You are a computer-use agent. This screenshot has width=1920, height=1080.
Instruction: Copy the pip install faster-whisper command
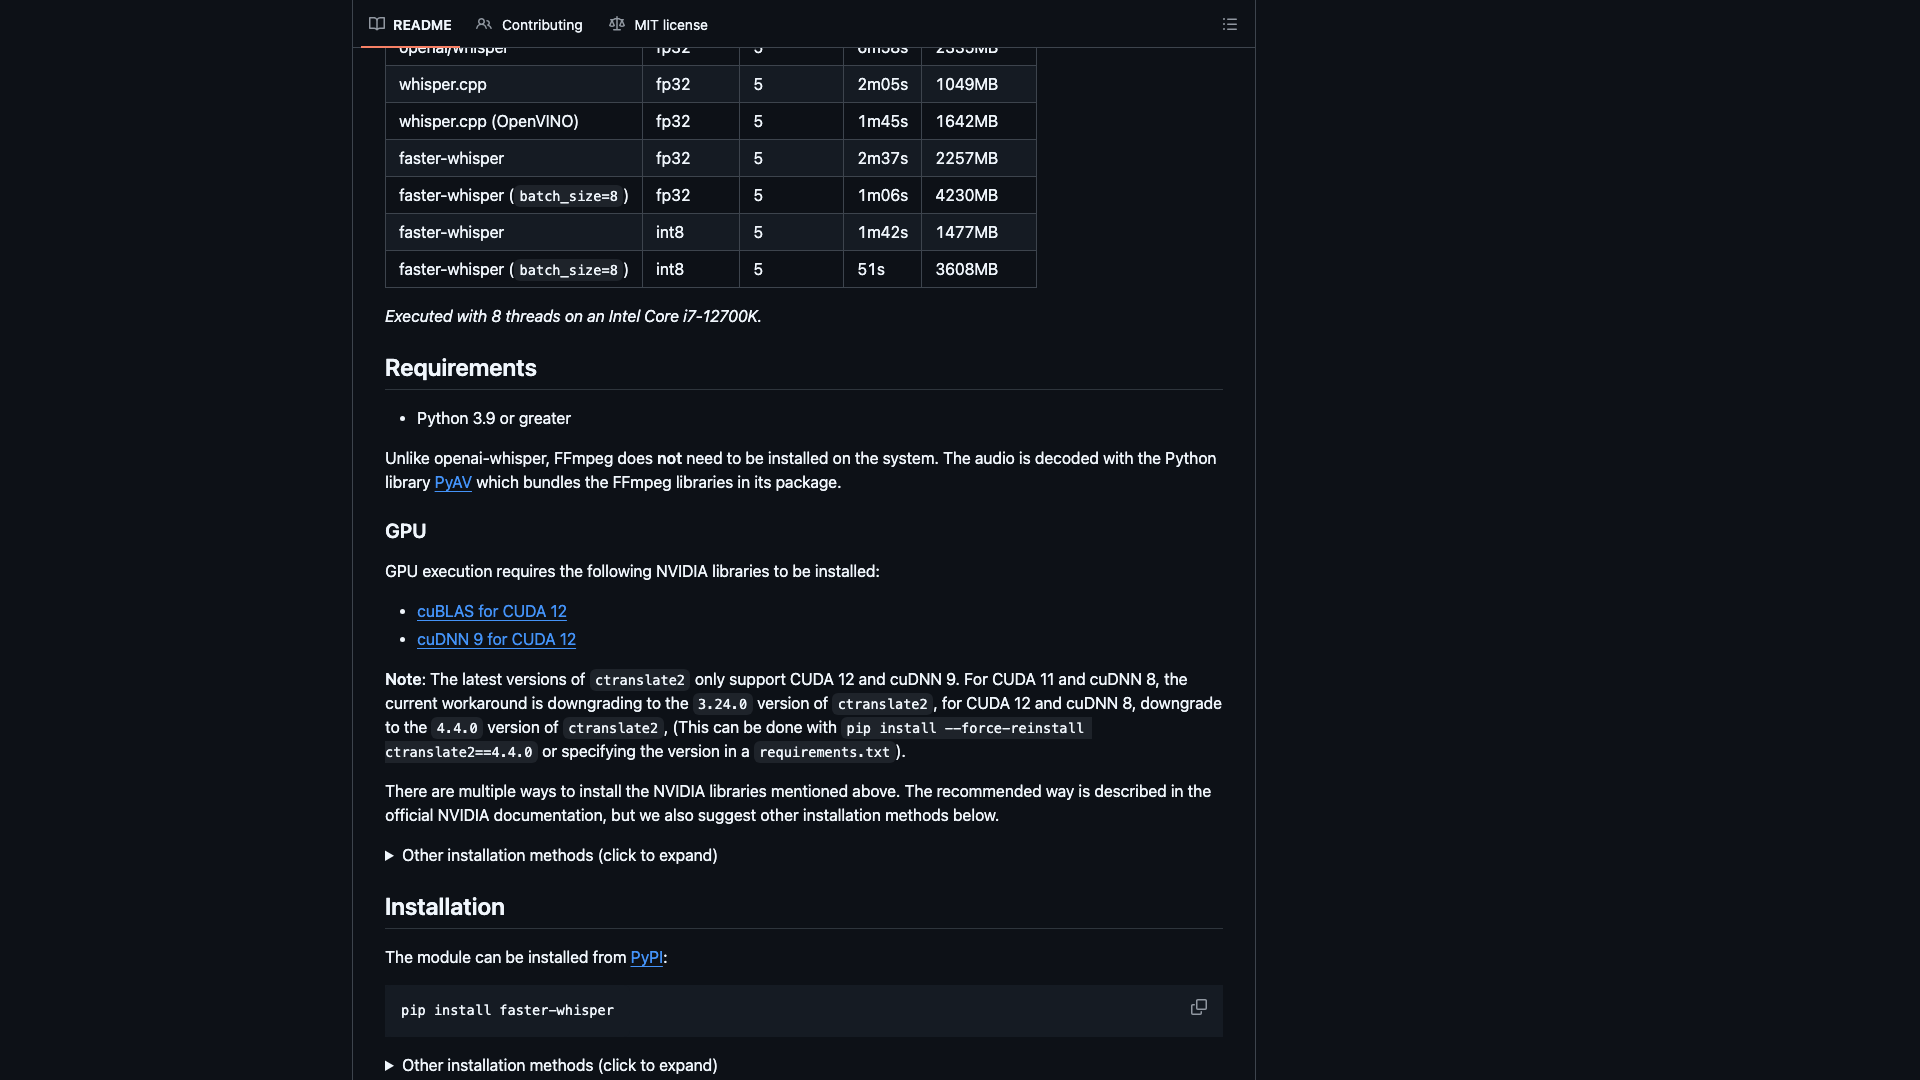tap(1198, 1007)
